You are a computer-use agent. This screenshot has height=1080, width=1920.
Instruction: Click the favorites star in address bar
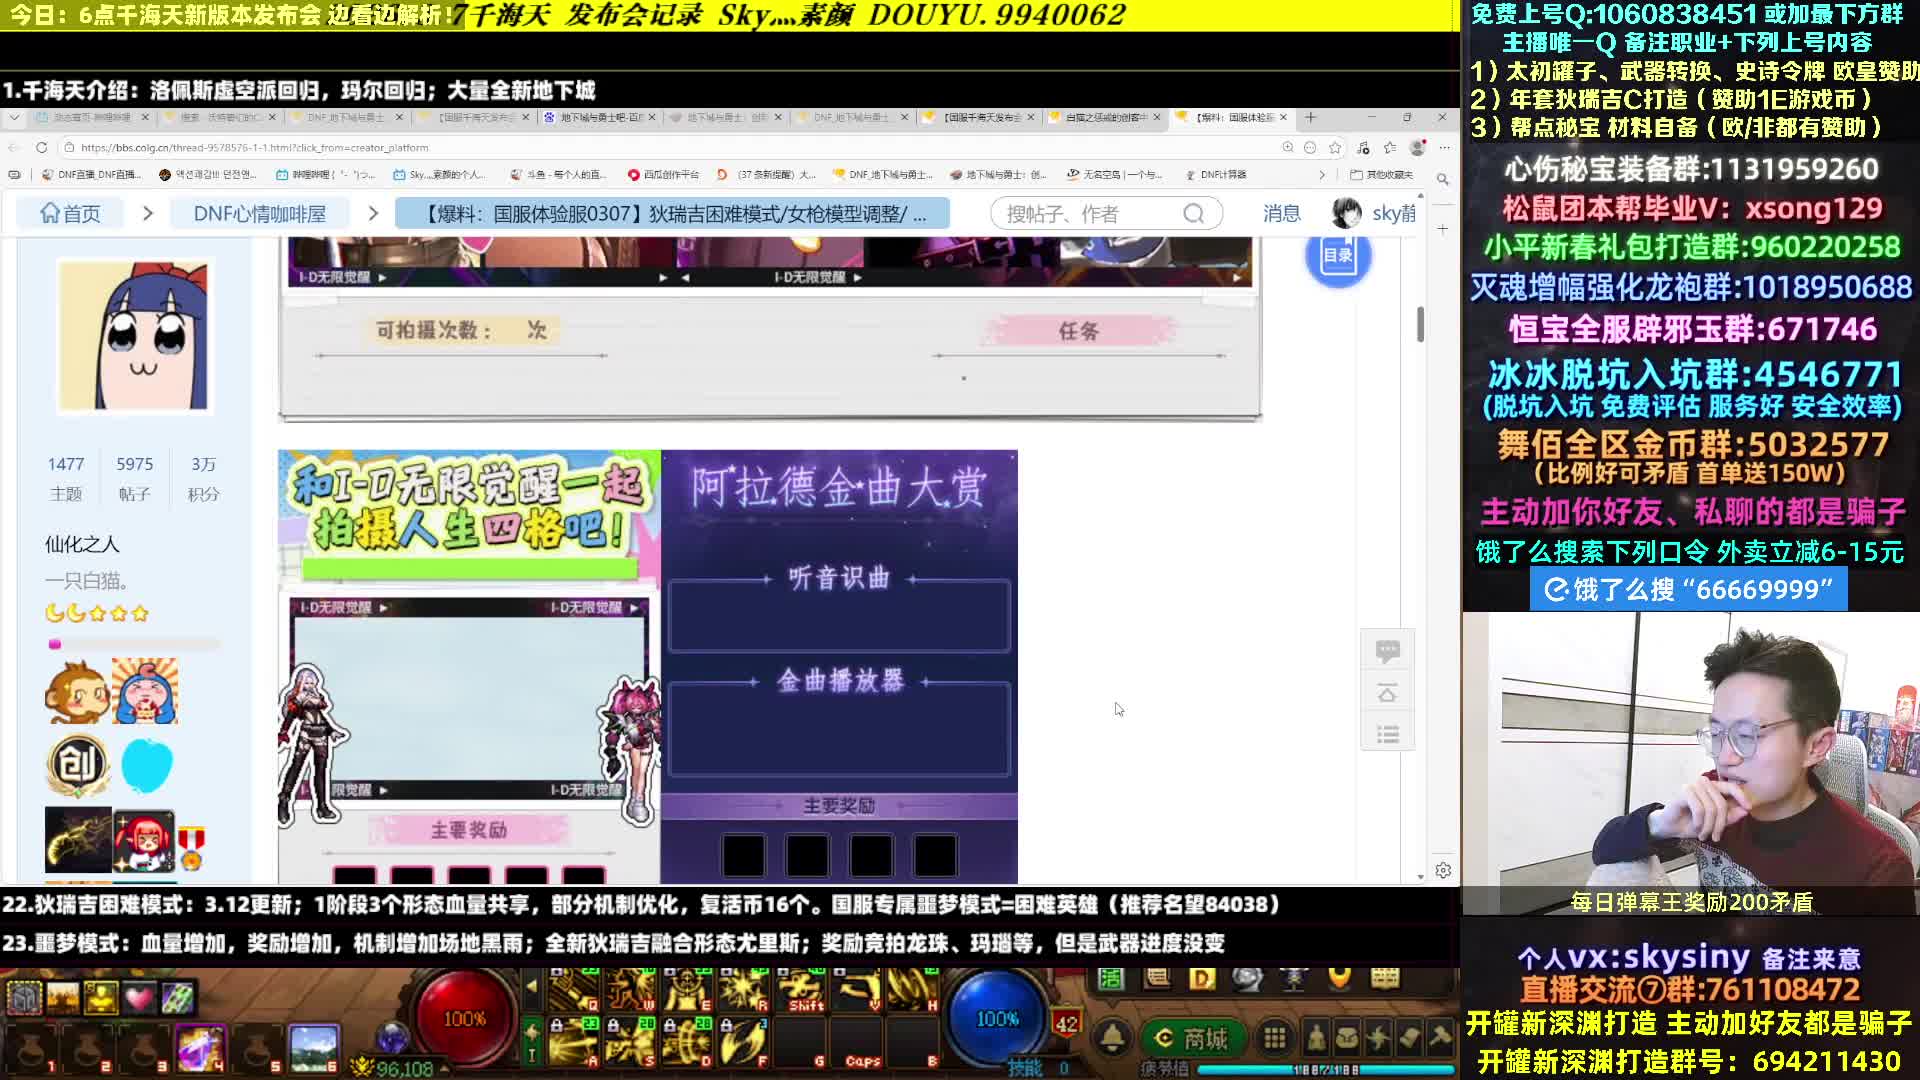pyautogui.click(x=1334, y=147)
